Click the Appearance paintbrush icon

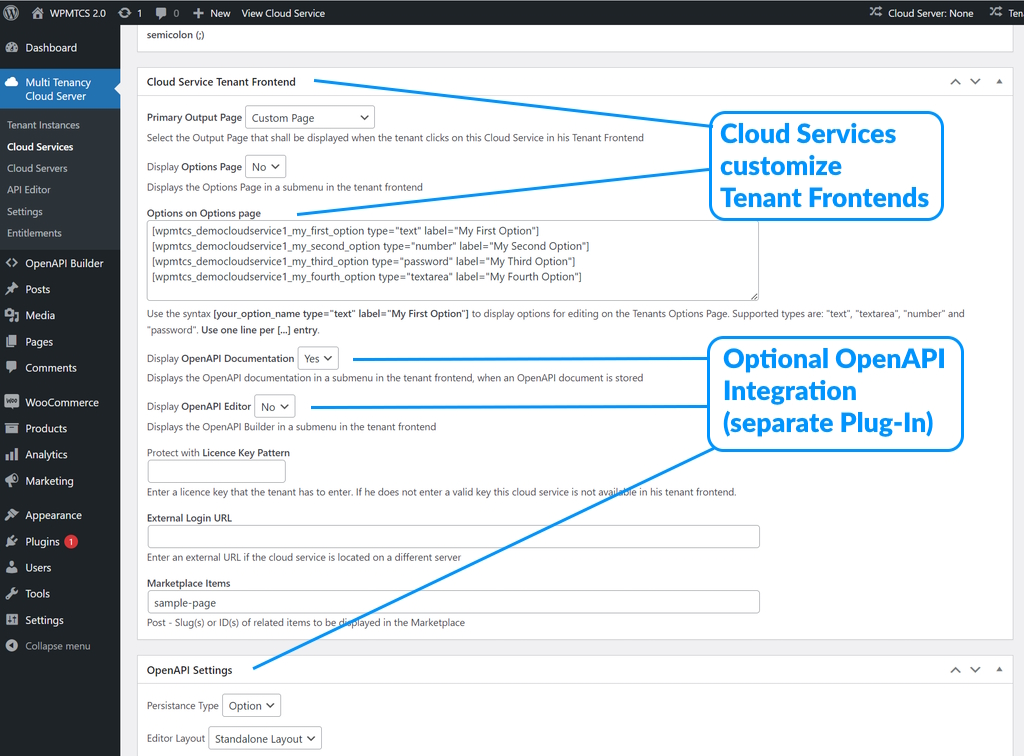pyautogui.click(x=12, y=514)
